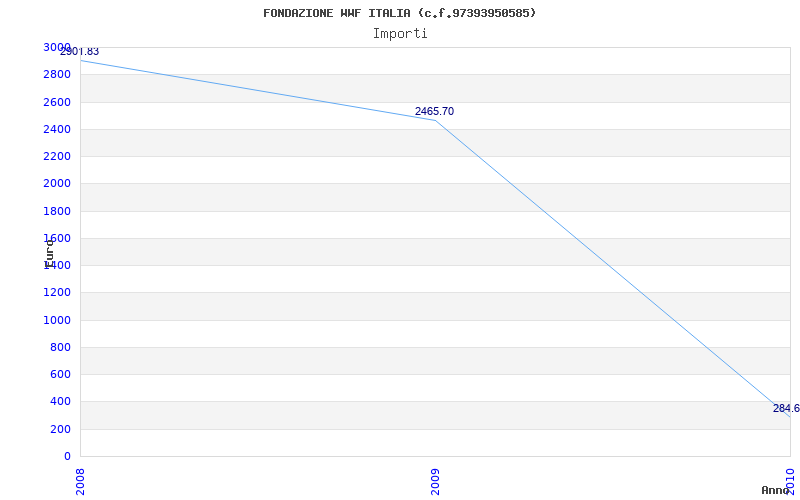Click the 2200 y-axis tick label
Image resolution: width=800 pixels, height=500 pixels.
click(57, 156)
